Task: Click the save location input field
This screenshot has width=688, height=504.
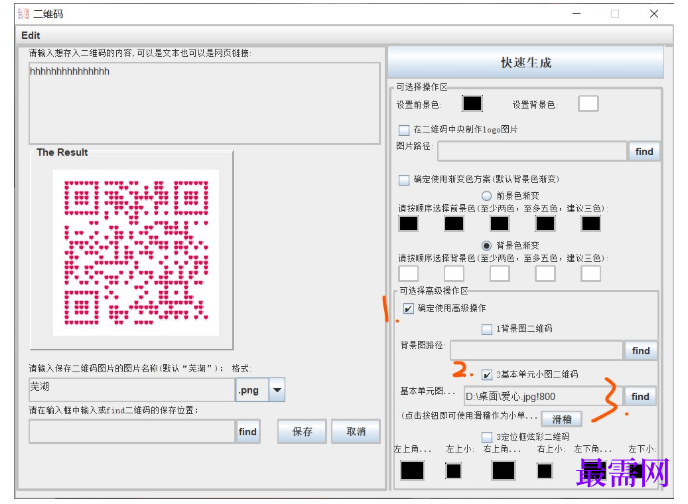Action: [x=132, y=431]
